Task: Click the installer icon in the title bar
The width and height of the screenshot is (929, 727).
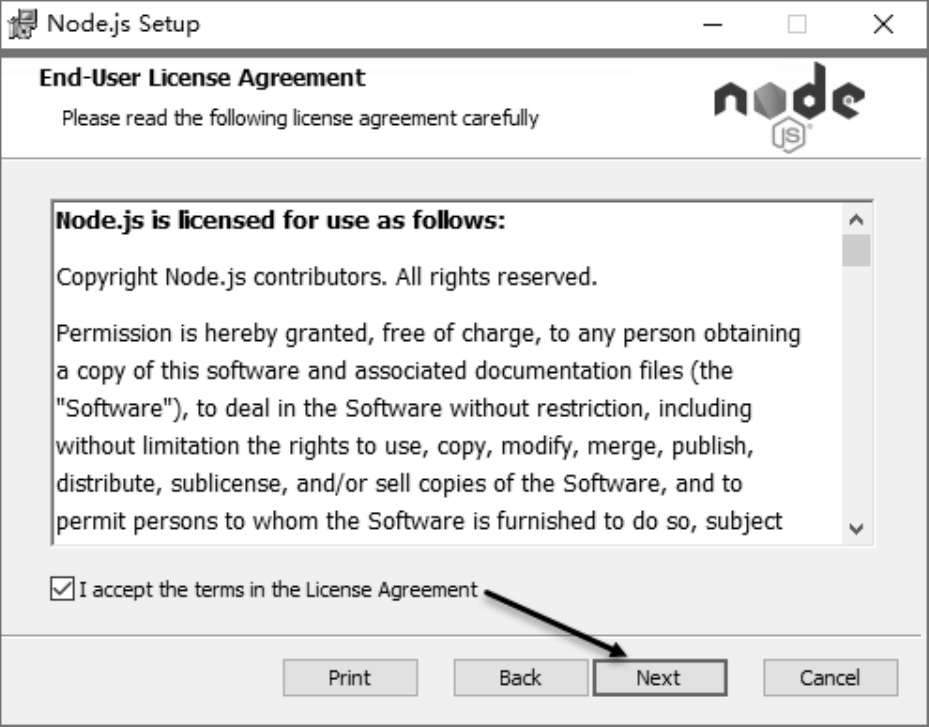Action: [x=22, y=24]
